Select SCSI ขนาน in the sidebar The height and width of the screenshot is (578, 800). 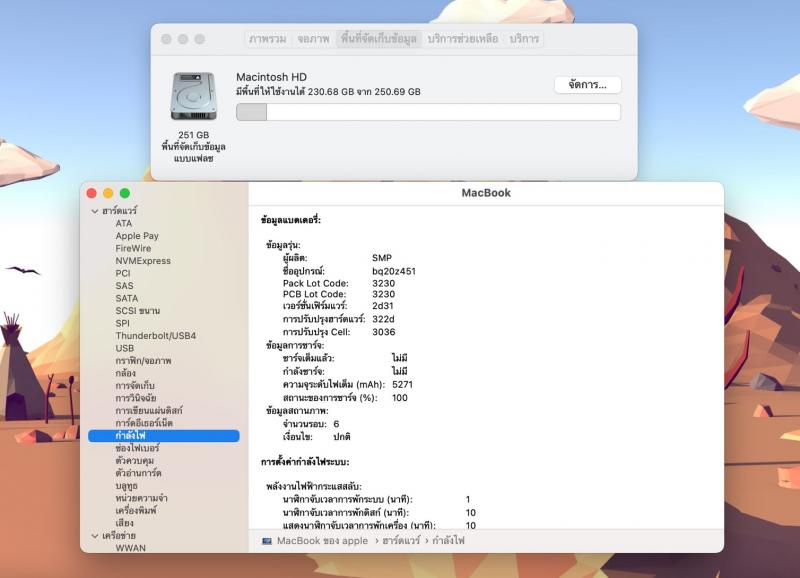point(137,311)
